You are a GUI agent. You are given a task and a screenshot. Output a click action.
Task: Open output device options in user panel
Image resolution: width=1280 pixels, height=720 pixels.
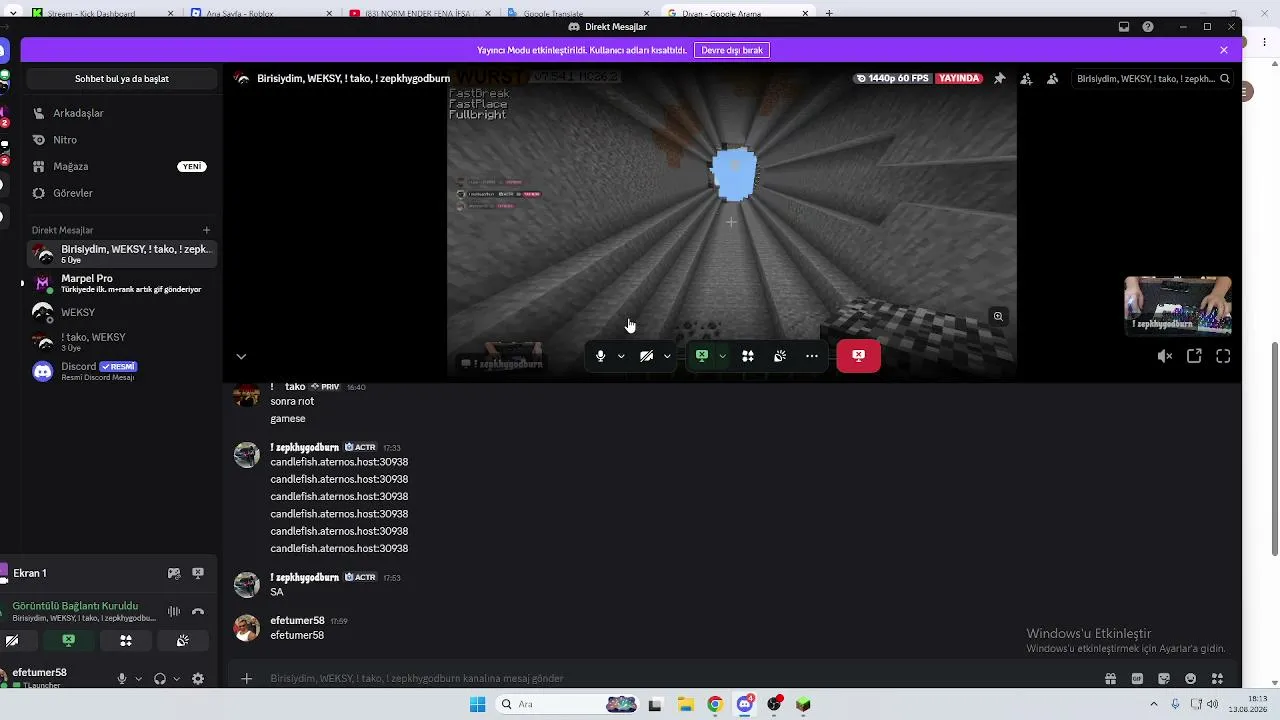tap(176, 679)
